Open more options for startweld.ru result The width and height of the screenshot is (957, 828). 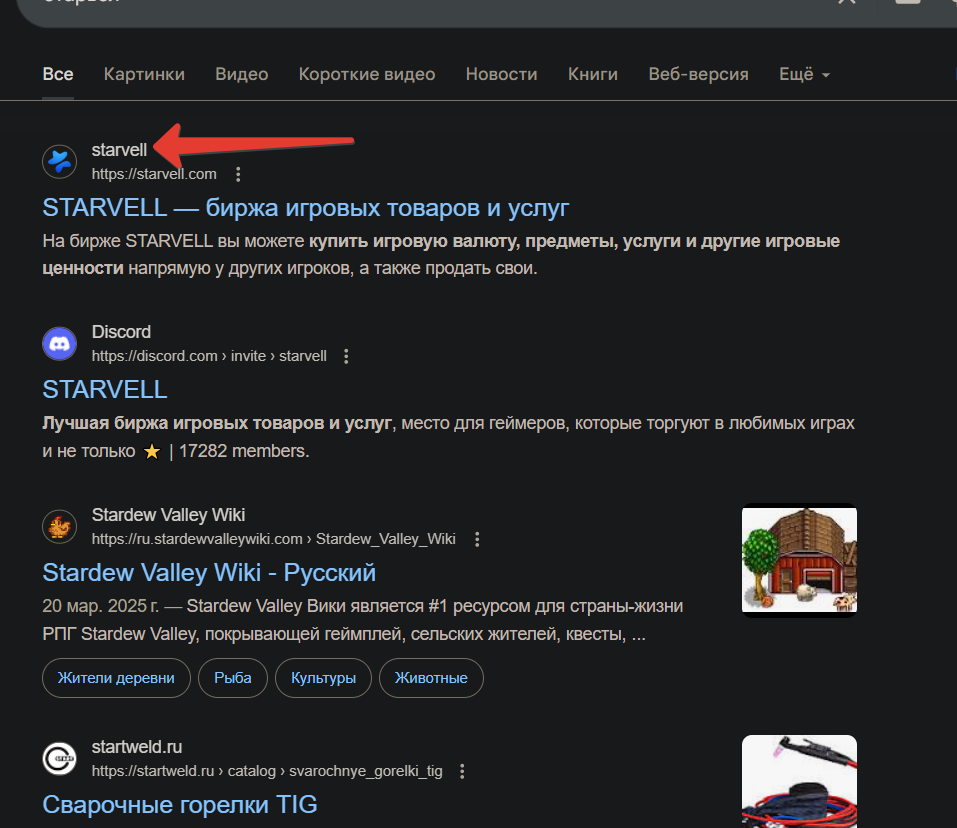point(462,771)
